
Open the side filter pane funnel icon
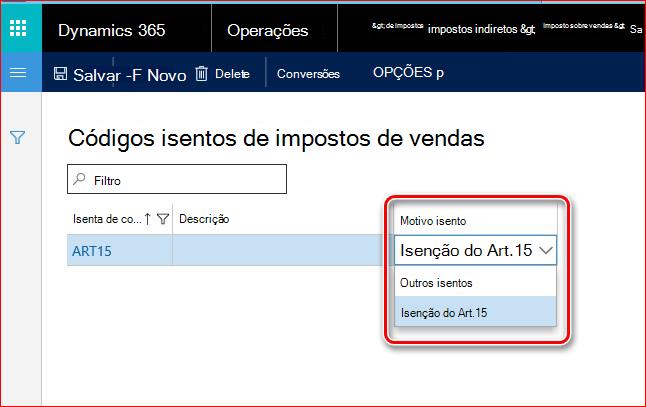click(18, 137)
